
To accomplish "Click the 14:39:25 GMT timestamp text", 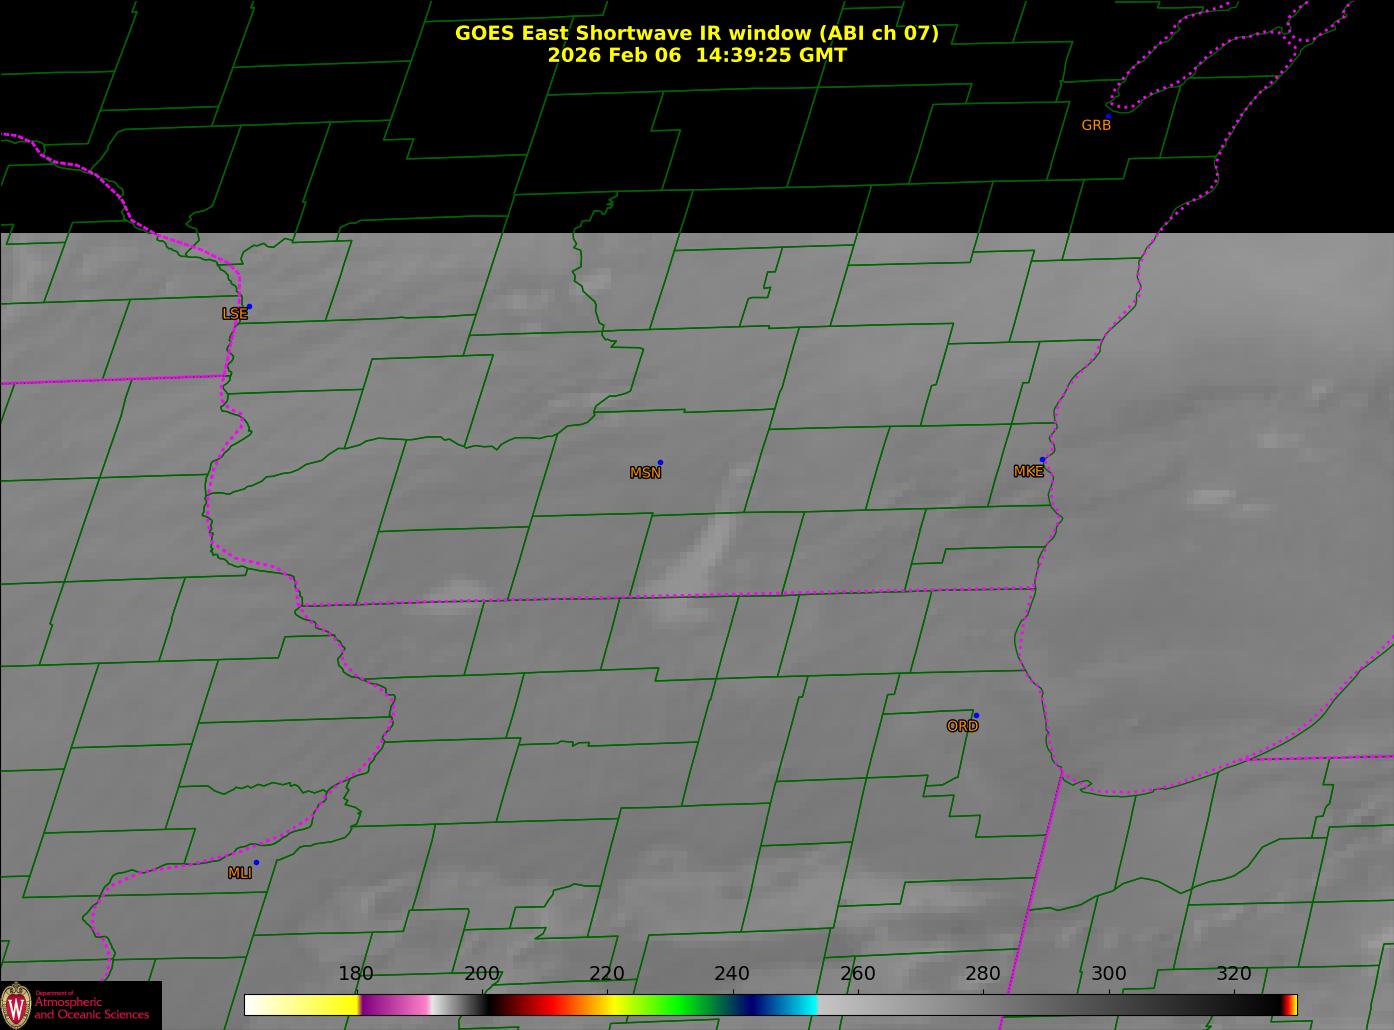I will (x=771, y=56).
